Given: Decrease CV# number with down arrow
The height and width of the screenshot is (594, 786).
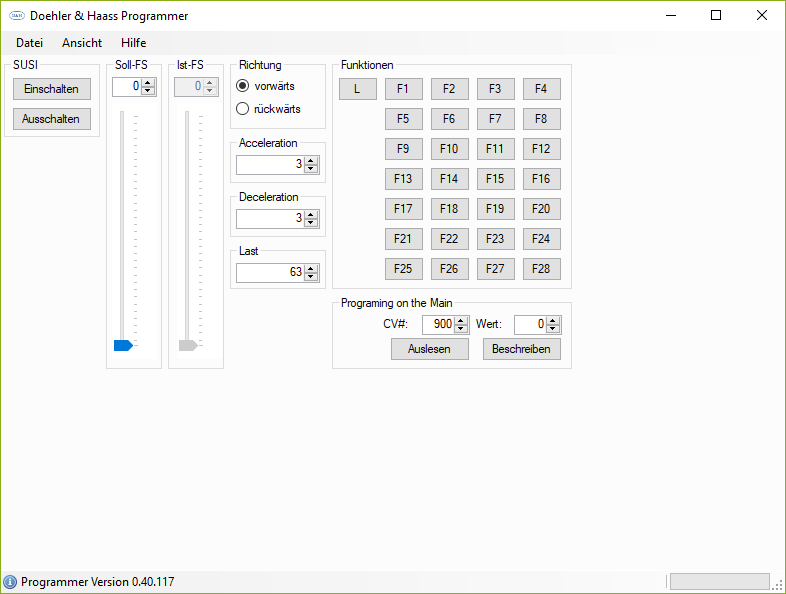Looking at the screenshot, I should [461, 329].
